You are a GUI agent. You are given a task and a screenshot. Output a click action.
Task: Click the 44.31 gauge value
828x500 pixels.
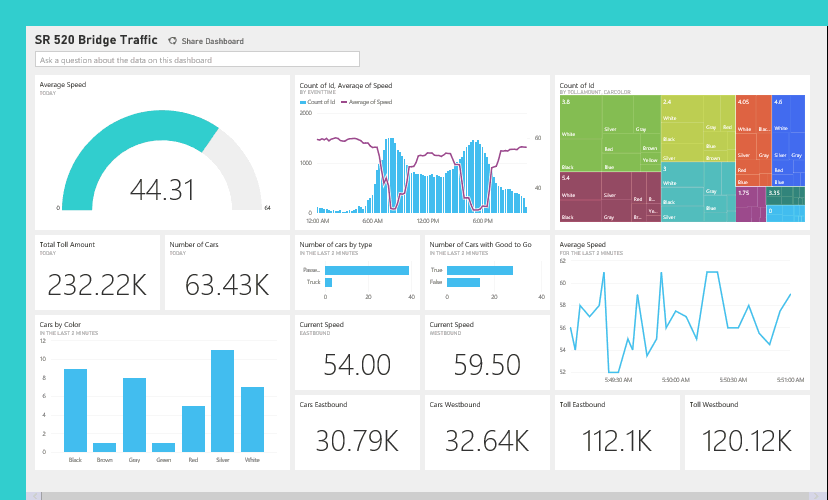(162, 190)
